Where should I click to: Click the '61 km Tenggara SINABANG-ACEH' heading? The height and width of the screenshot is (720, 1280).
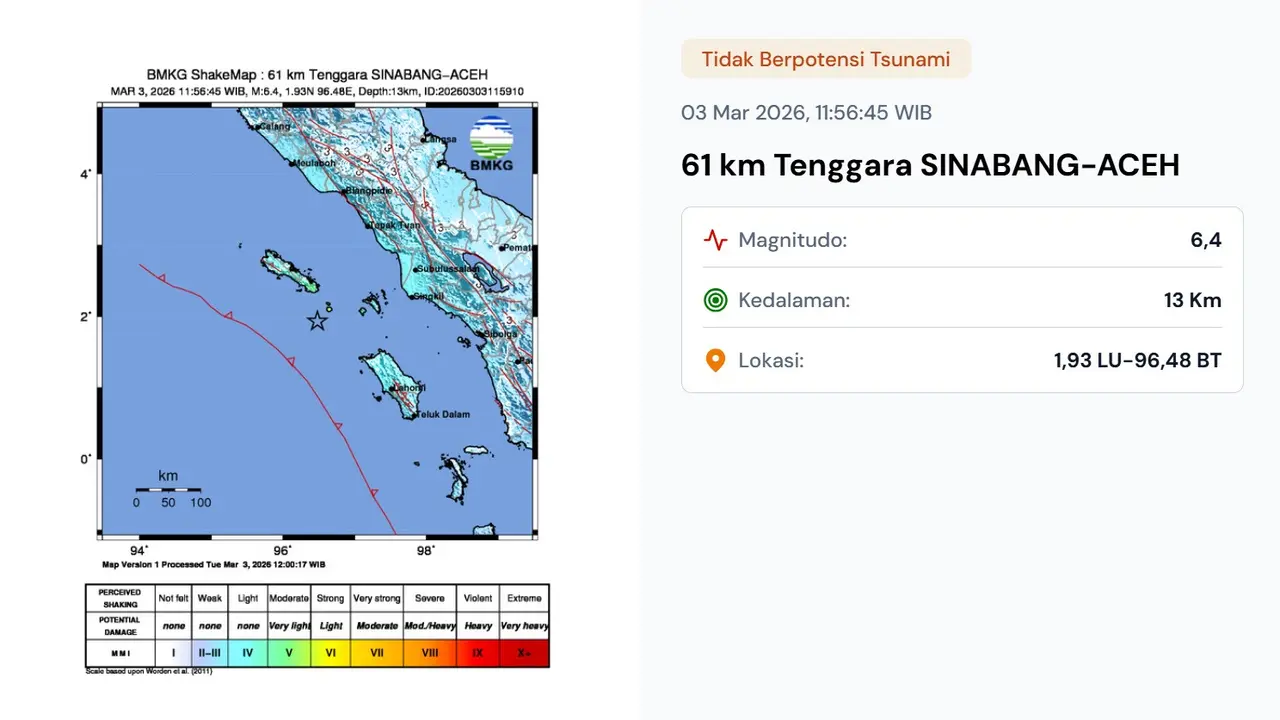pos(930,164)
